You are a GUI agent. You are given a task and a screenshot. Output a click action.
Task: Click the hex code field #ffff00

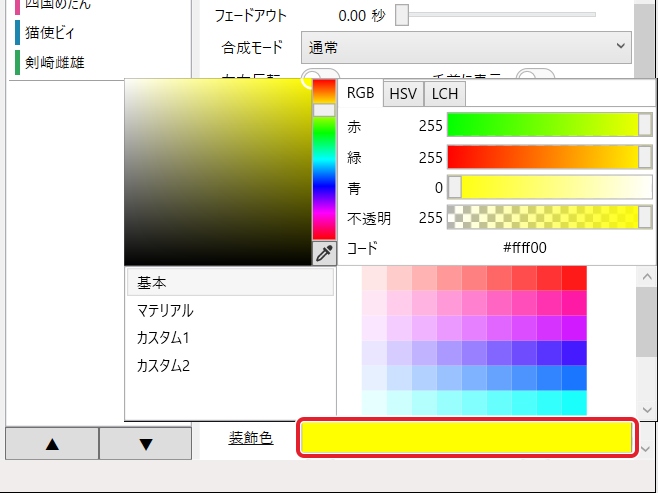tap(525, 248)
